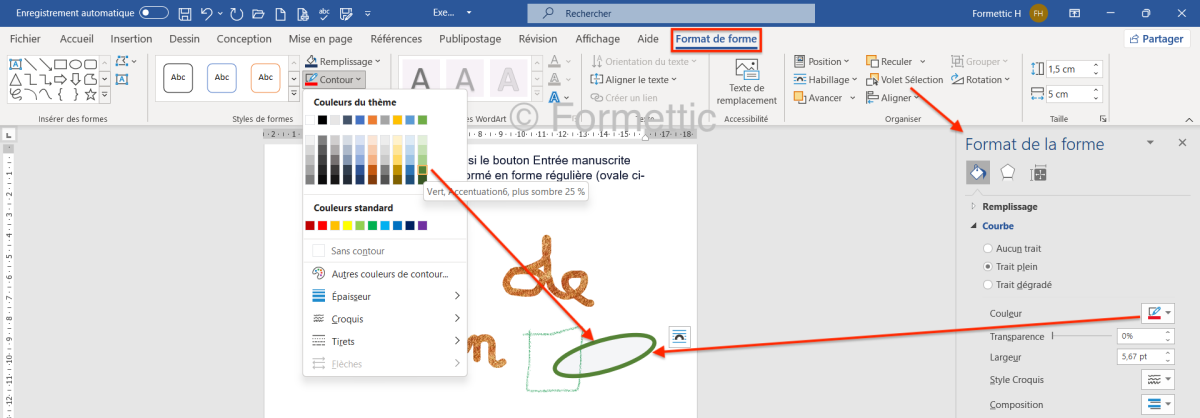The height and width of the screenshot is (418, 1200).
Task: Click the Partager button
Action: tap(1157, 39)
